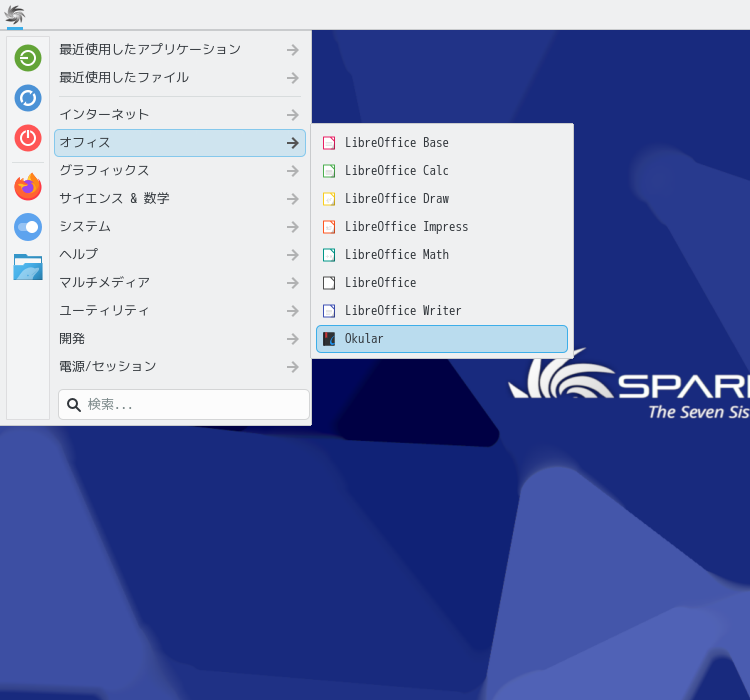Select the グラフィックス category
Screen dimensions: 750x700
180,171
